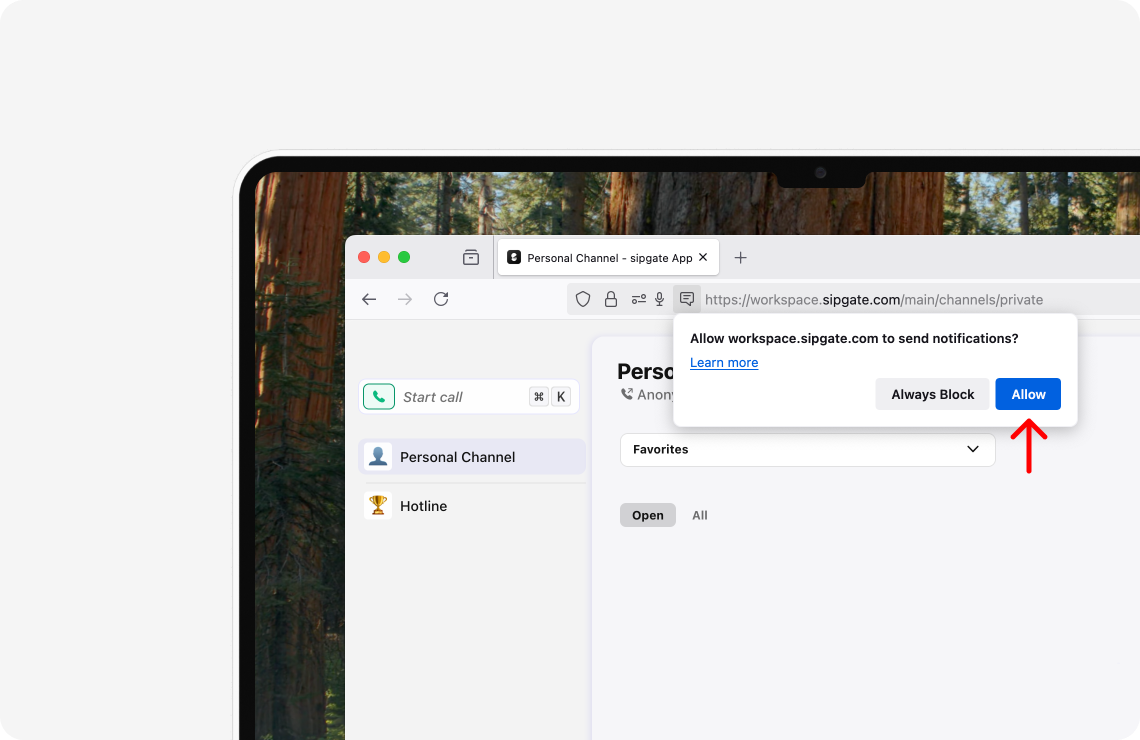Open the tracking protection shield icon
The image size is (1140, 740).
point(583,299)
